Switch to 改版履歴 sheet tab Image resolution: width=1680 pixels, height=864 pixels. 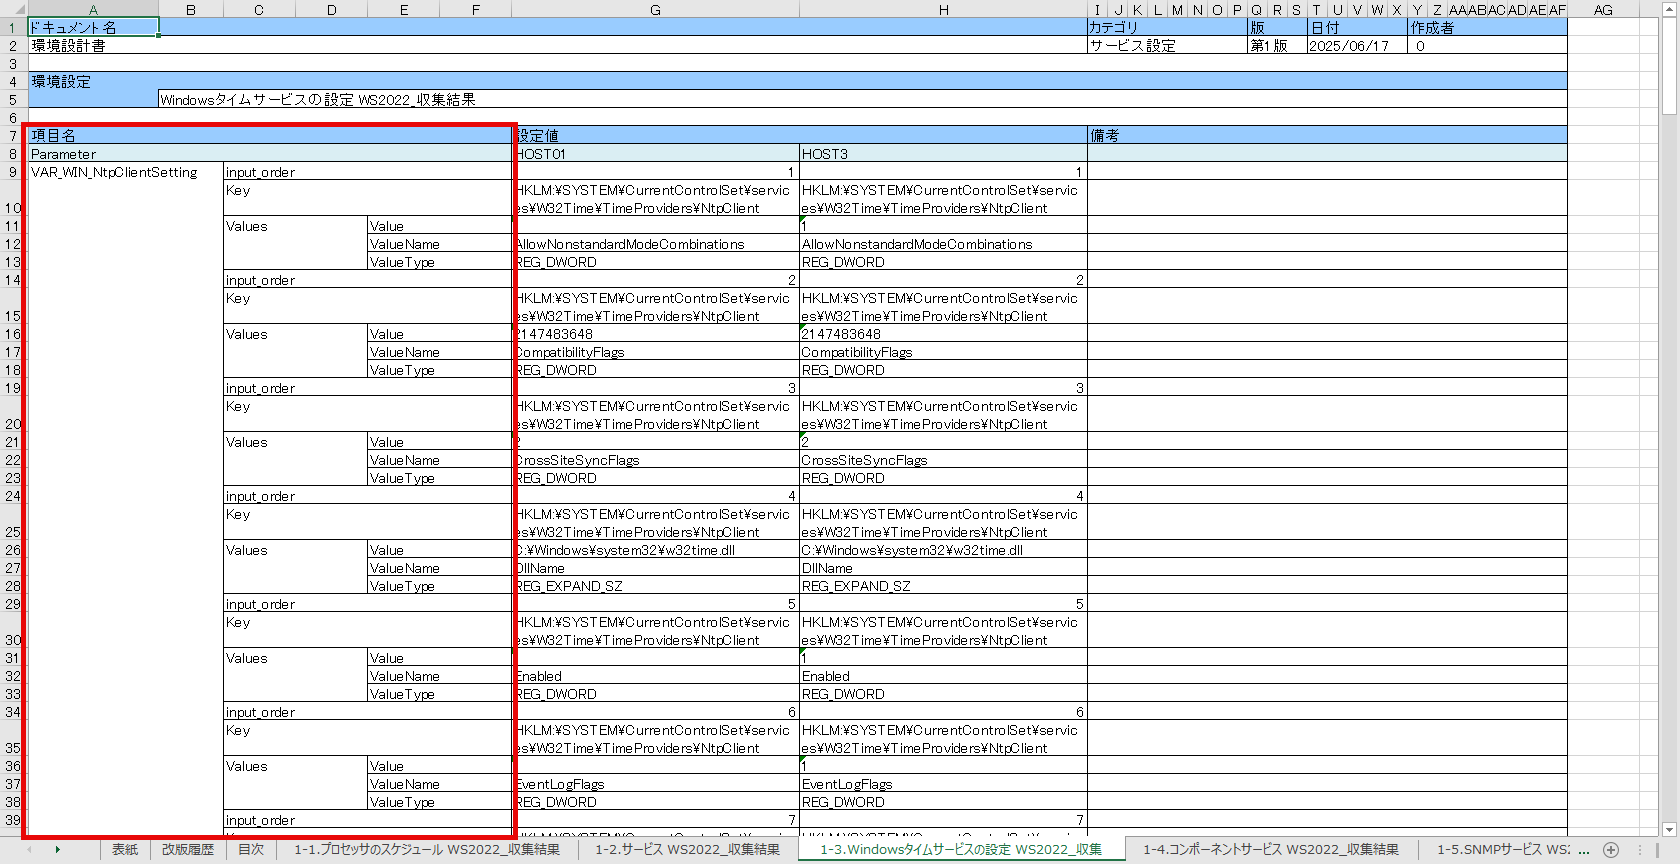tap(188, 850)
